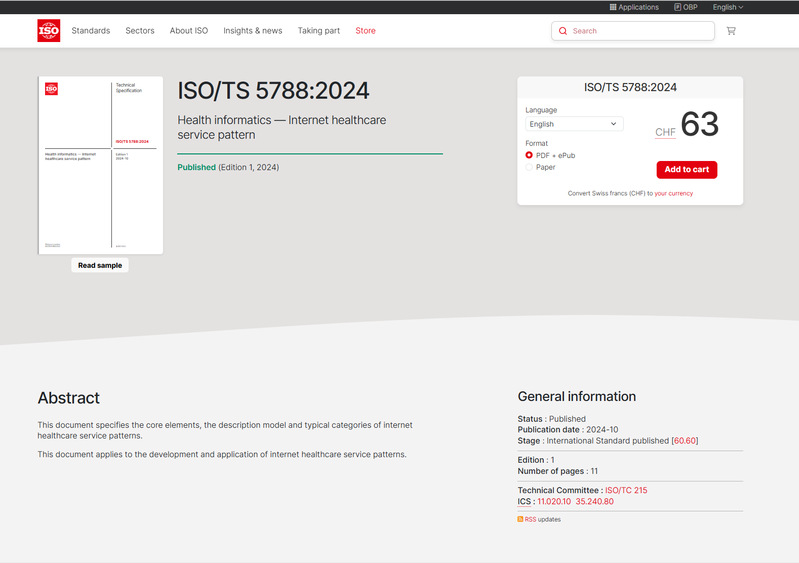Go to the About ISO menu

click(x=189, y=31)
